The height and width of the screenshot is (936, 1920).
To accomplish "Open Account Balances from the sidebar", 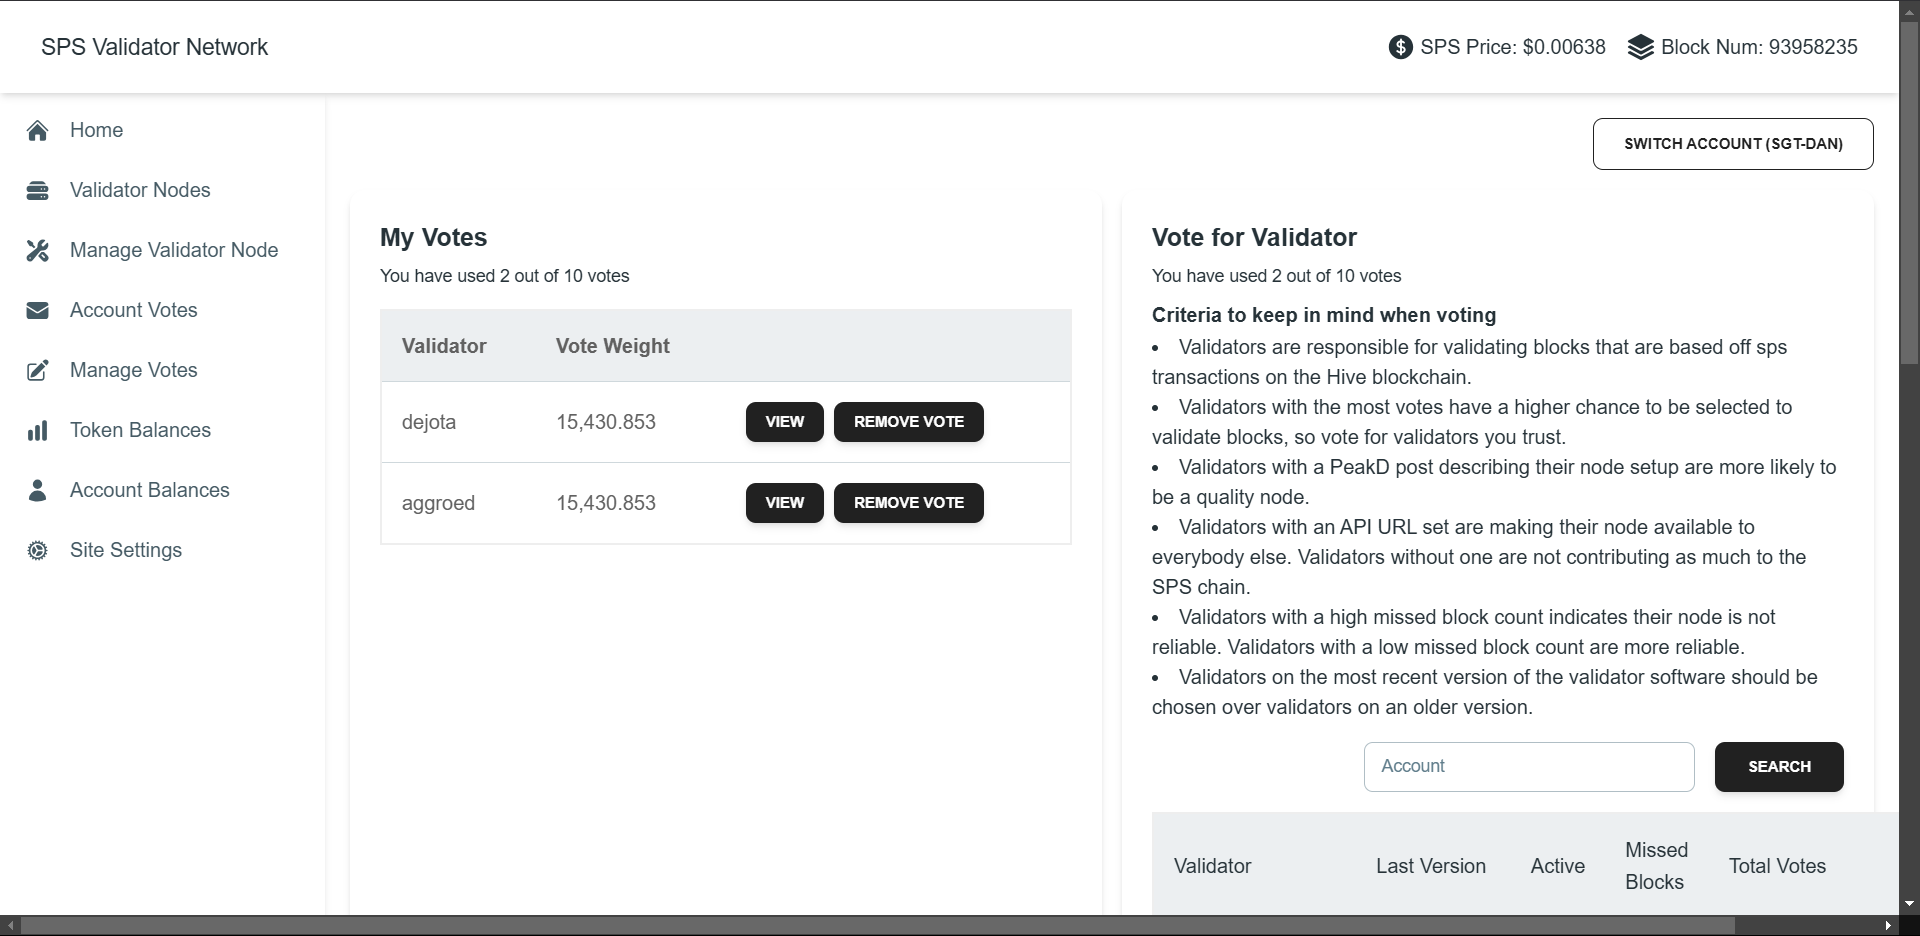I will tap(150, 490).
